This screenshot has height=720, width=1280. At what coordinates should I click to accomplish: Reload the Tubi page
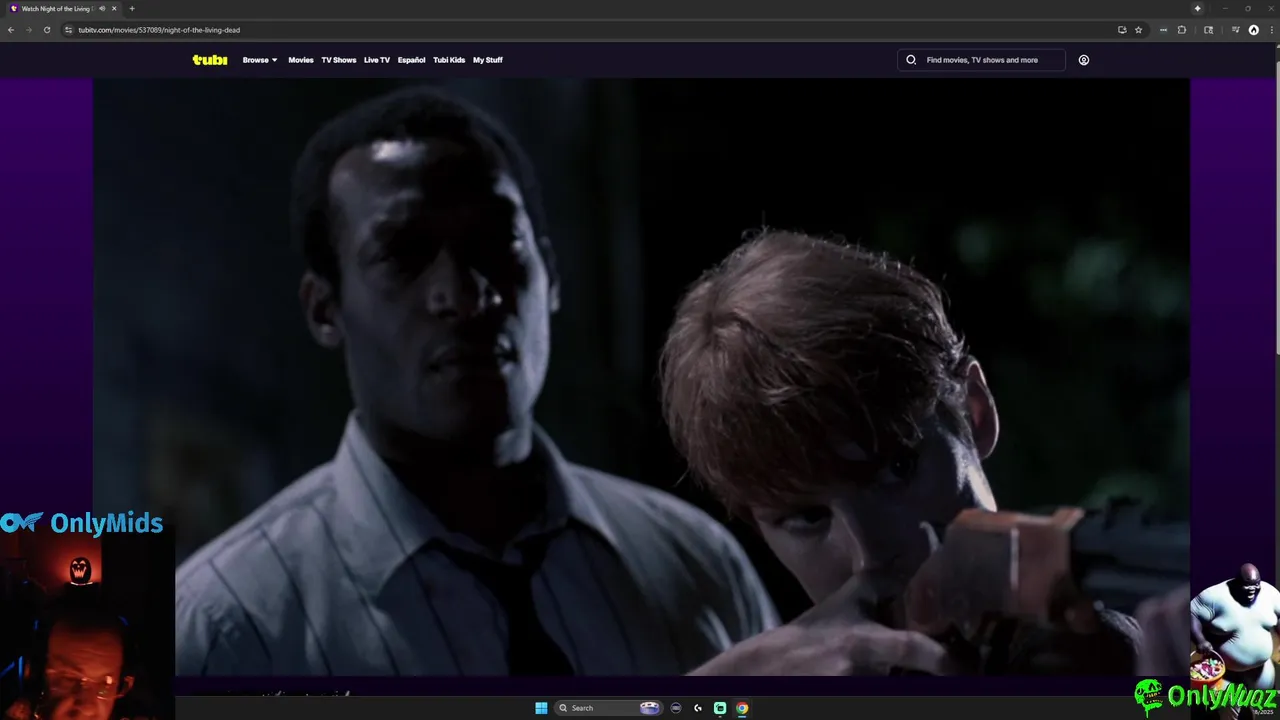[x=46, y=30]
